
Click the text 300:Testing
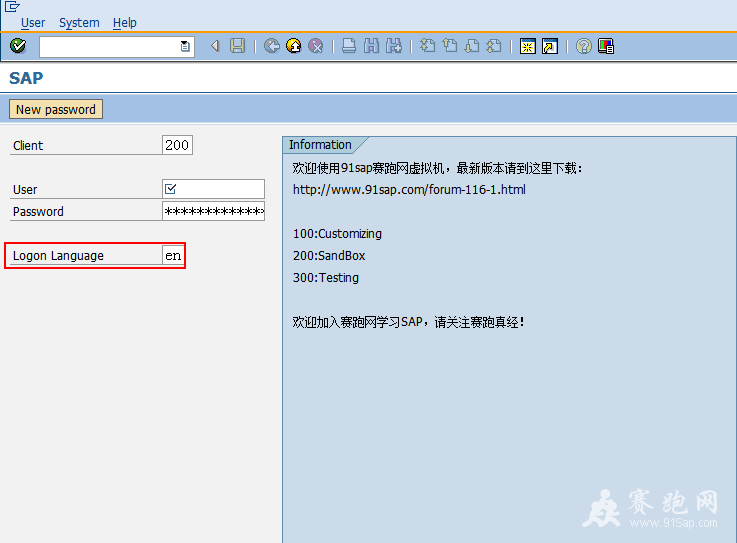pos(326,278)
